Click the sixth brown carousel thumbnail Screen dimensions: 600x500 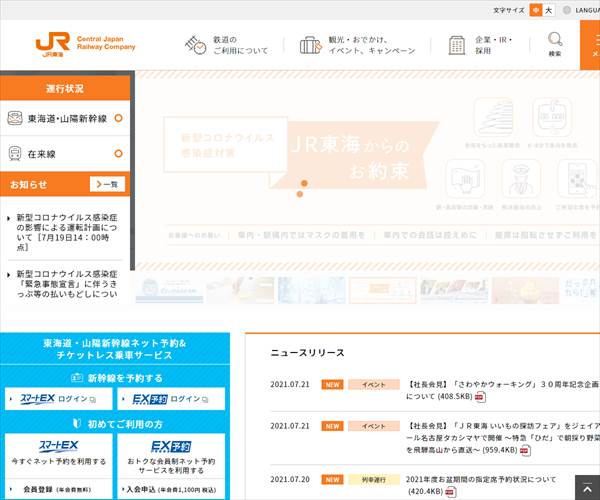(525, 290)
